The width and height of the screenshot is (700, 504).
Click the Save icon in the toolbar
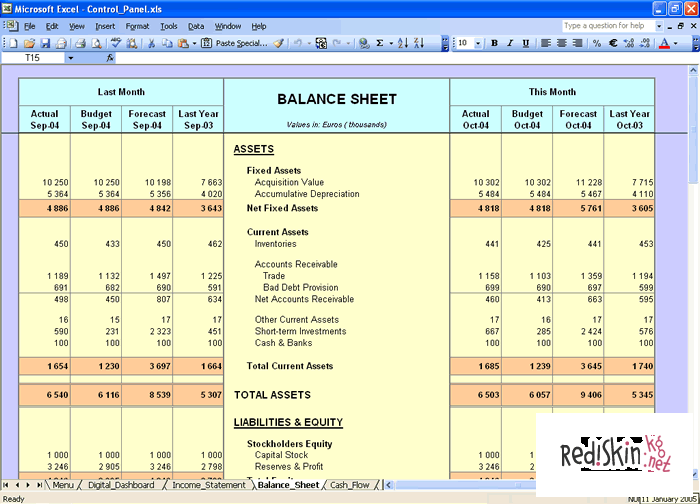(45, 43)
